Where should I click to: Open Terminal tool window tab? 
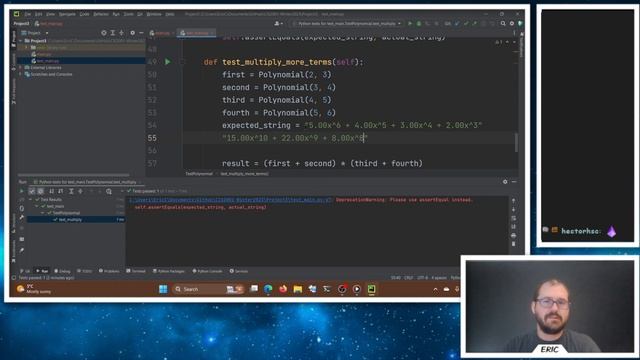pyautogui.click(x=136, y=271)
